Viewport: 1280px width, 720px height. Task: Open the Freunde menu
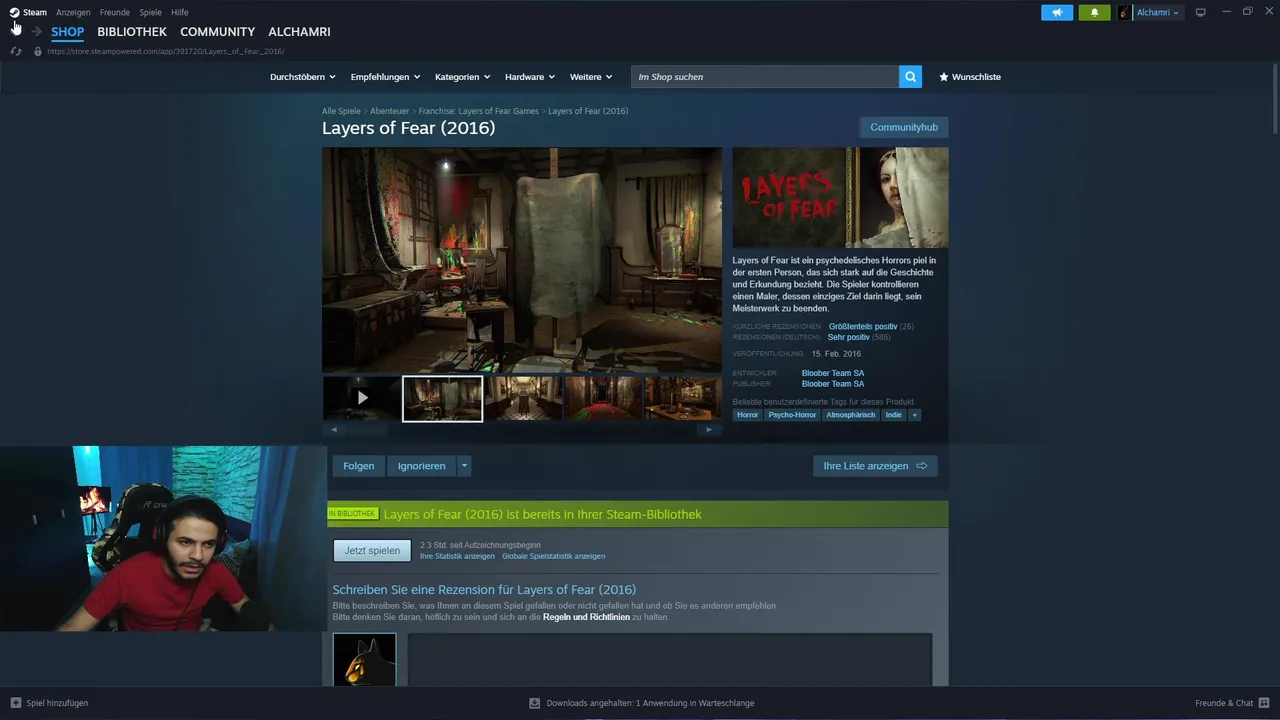[x=115, y=12]
